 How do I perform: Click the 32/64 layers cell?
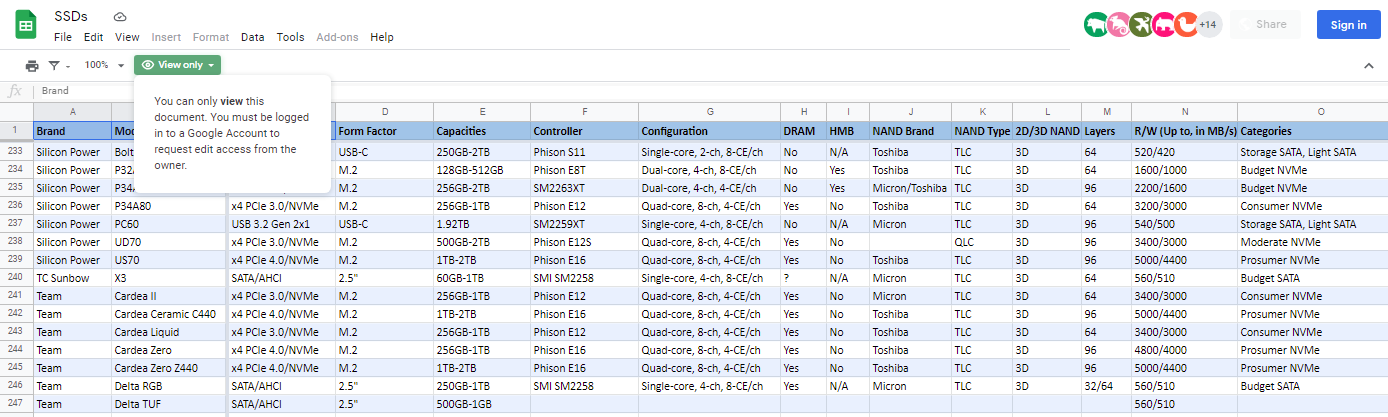coord(1106,386)
